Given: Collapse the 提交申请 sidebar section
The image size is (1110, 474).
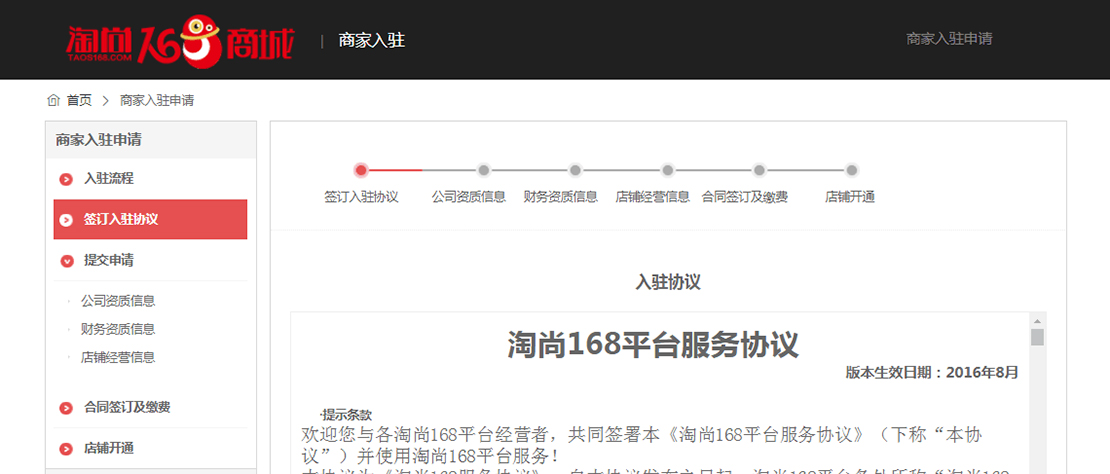Looking at the screenshot, I should [x=66, y=261].
